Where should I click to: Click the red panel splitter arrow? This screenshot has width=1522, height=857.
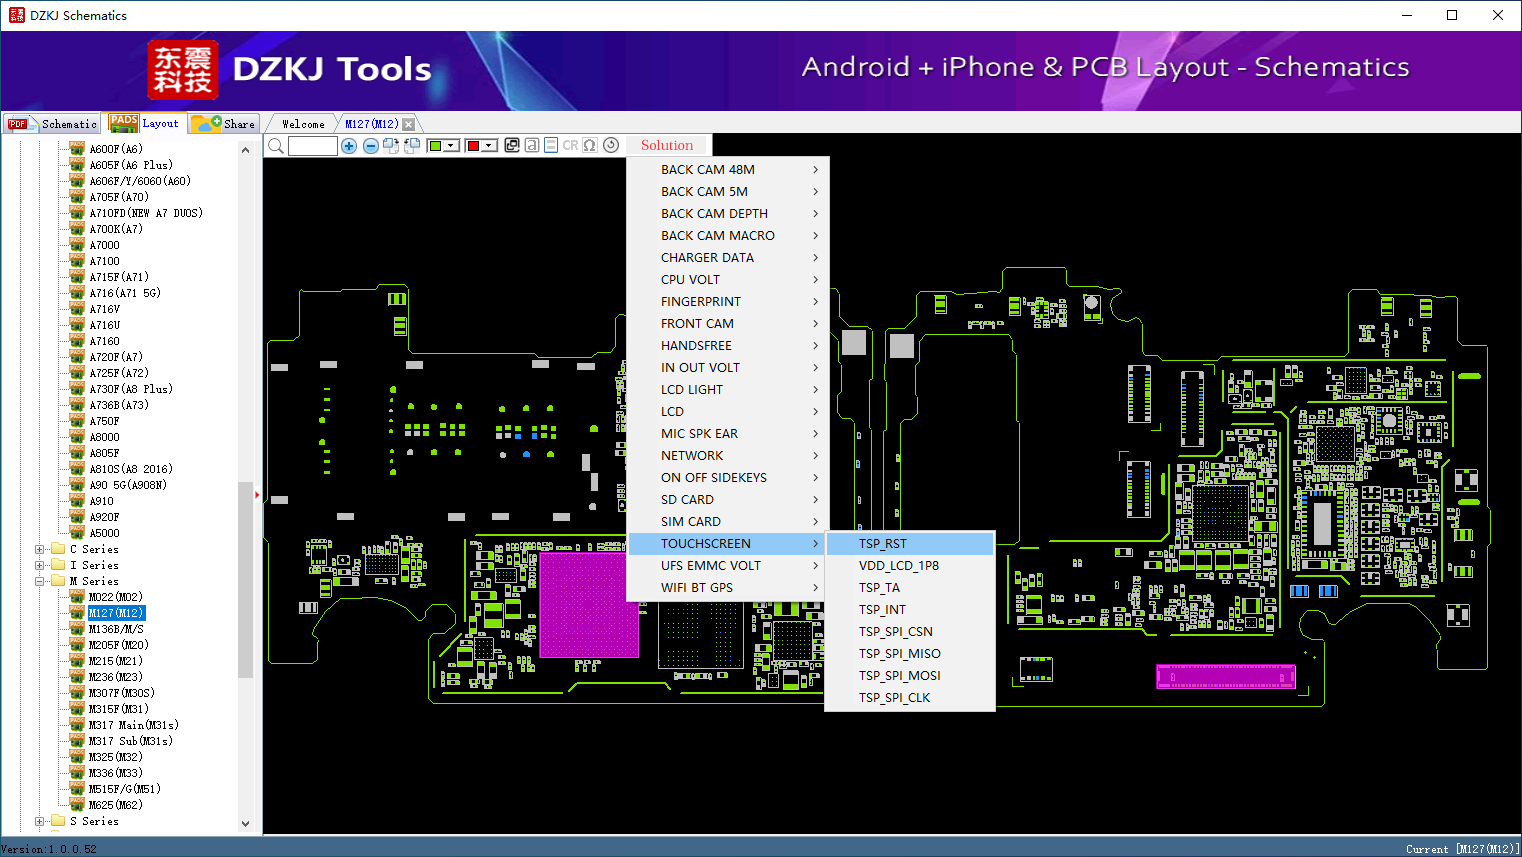point(257,495)
